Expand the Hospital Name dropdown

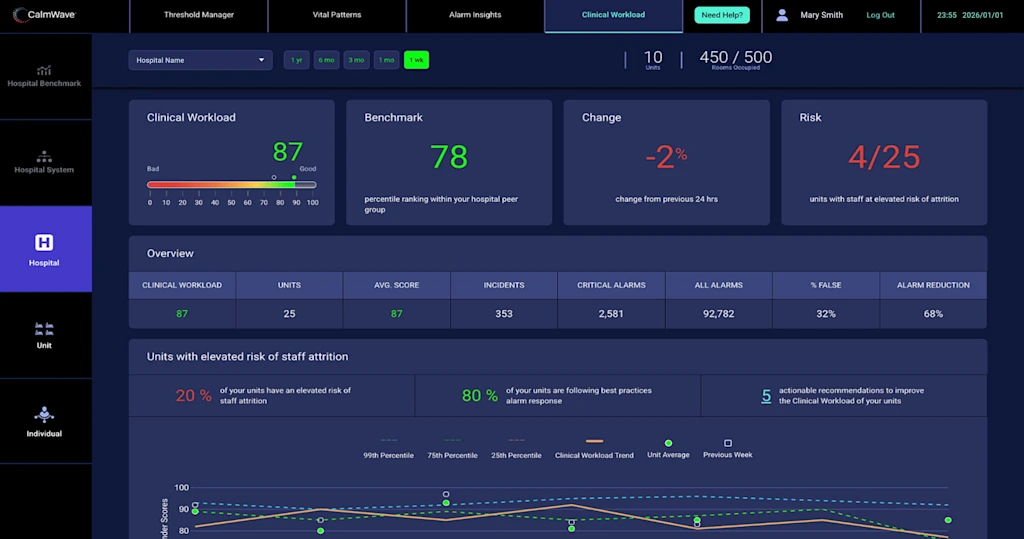200,60
